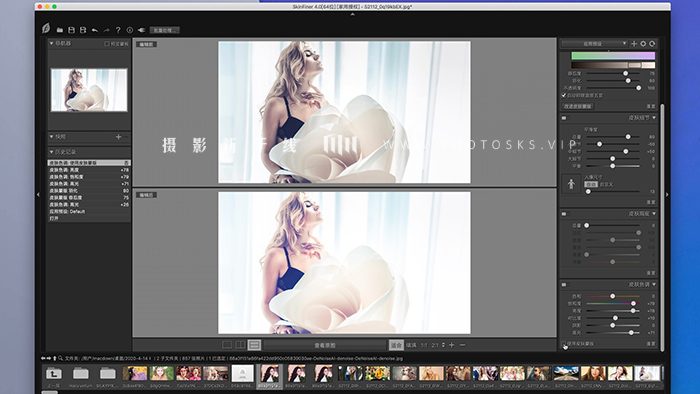This screenshot has width=700, height=394.
Task: Click the first save disk icon
Action: click(x=71, y=30)
